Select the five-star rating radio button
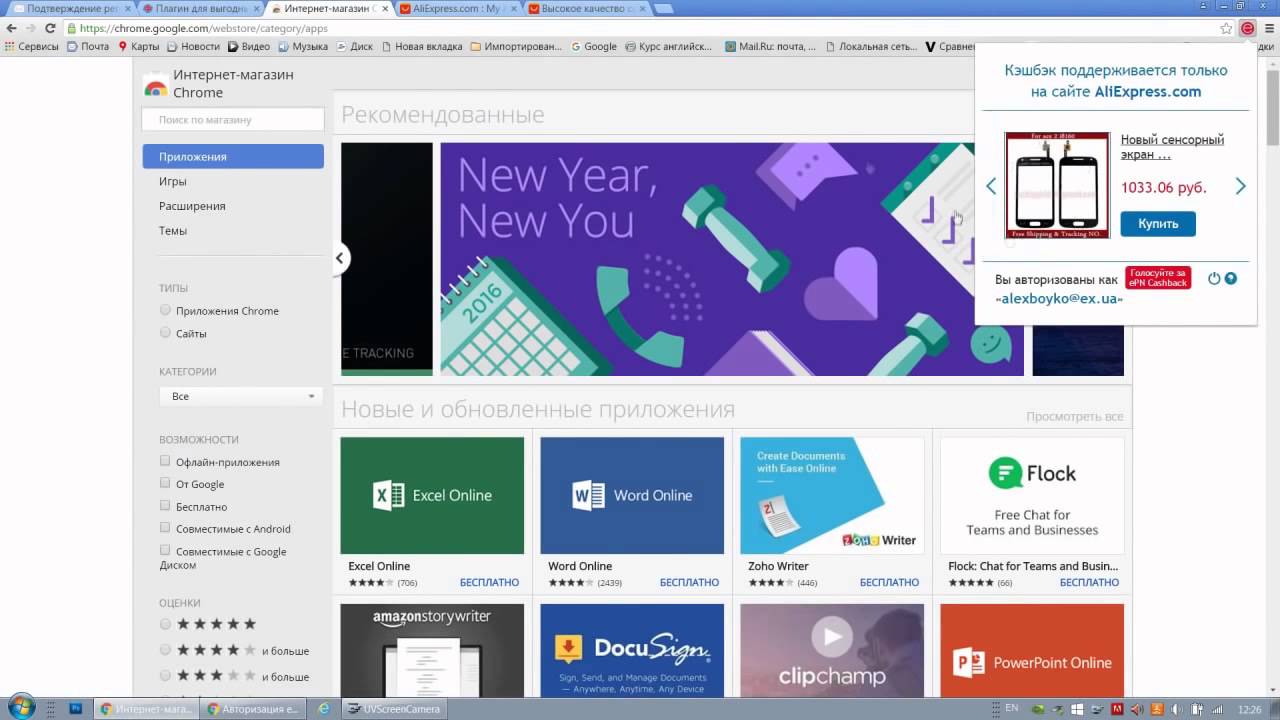Viewport: 1280px width, 720px height. pos(166,624)
